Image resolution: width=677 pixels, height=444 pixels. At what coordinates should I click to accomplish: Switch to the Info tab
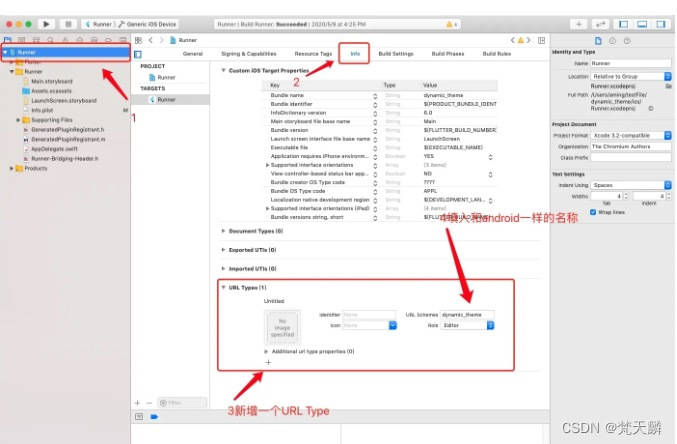point(355,54)
